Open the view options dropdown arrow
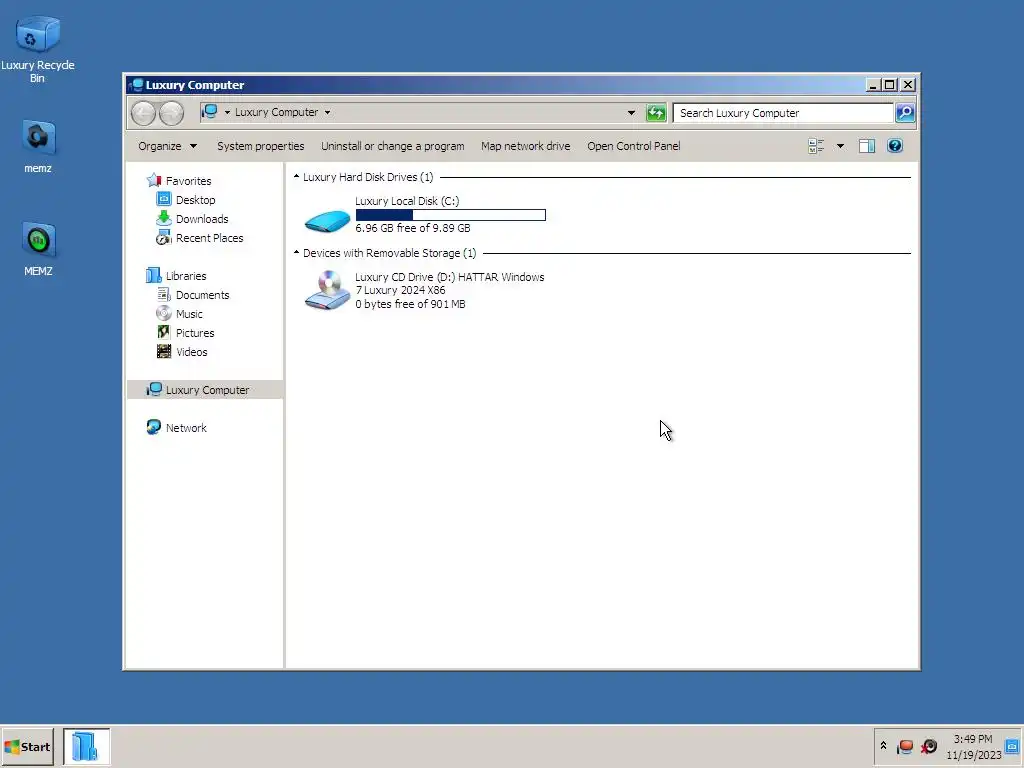1024x768 pixels. coord(840,146)
